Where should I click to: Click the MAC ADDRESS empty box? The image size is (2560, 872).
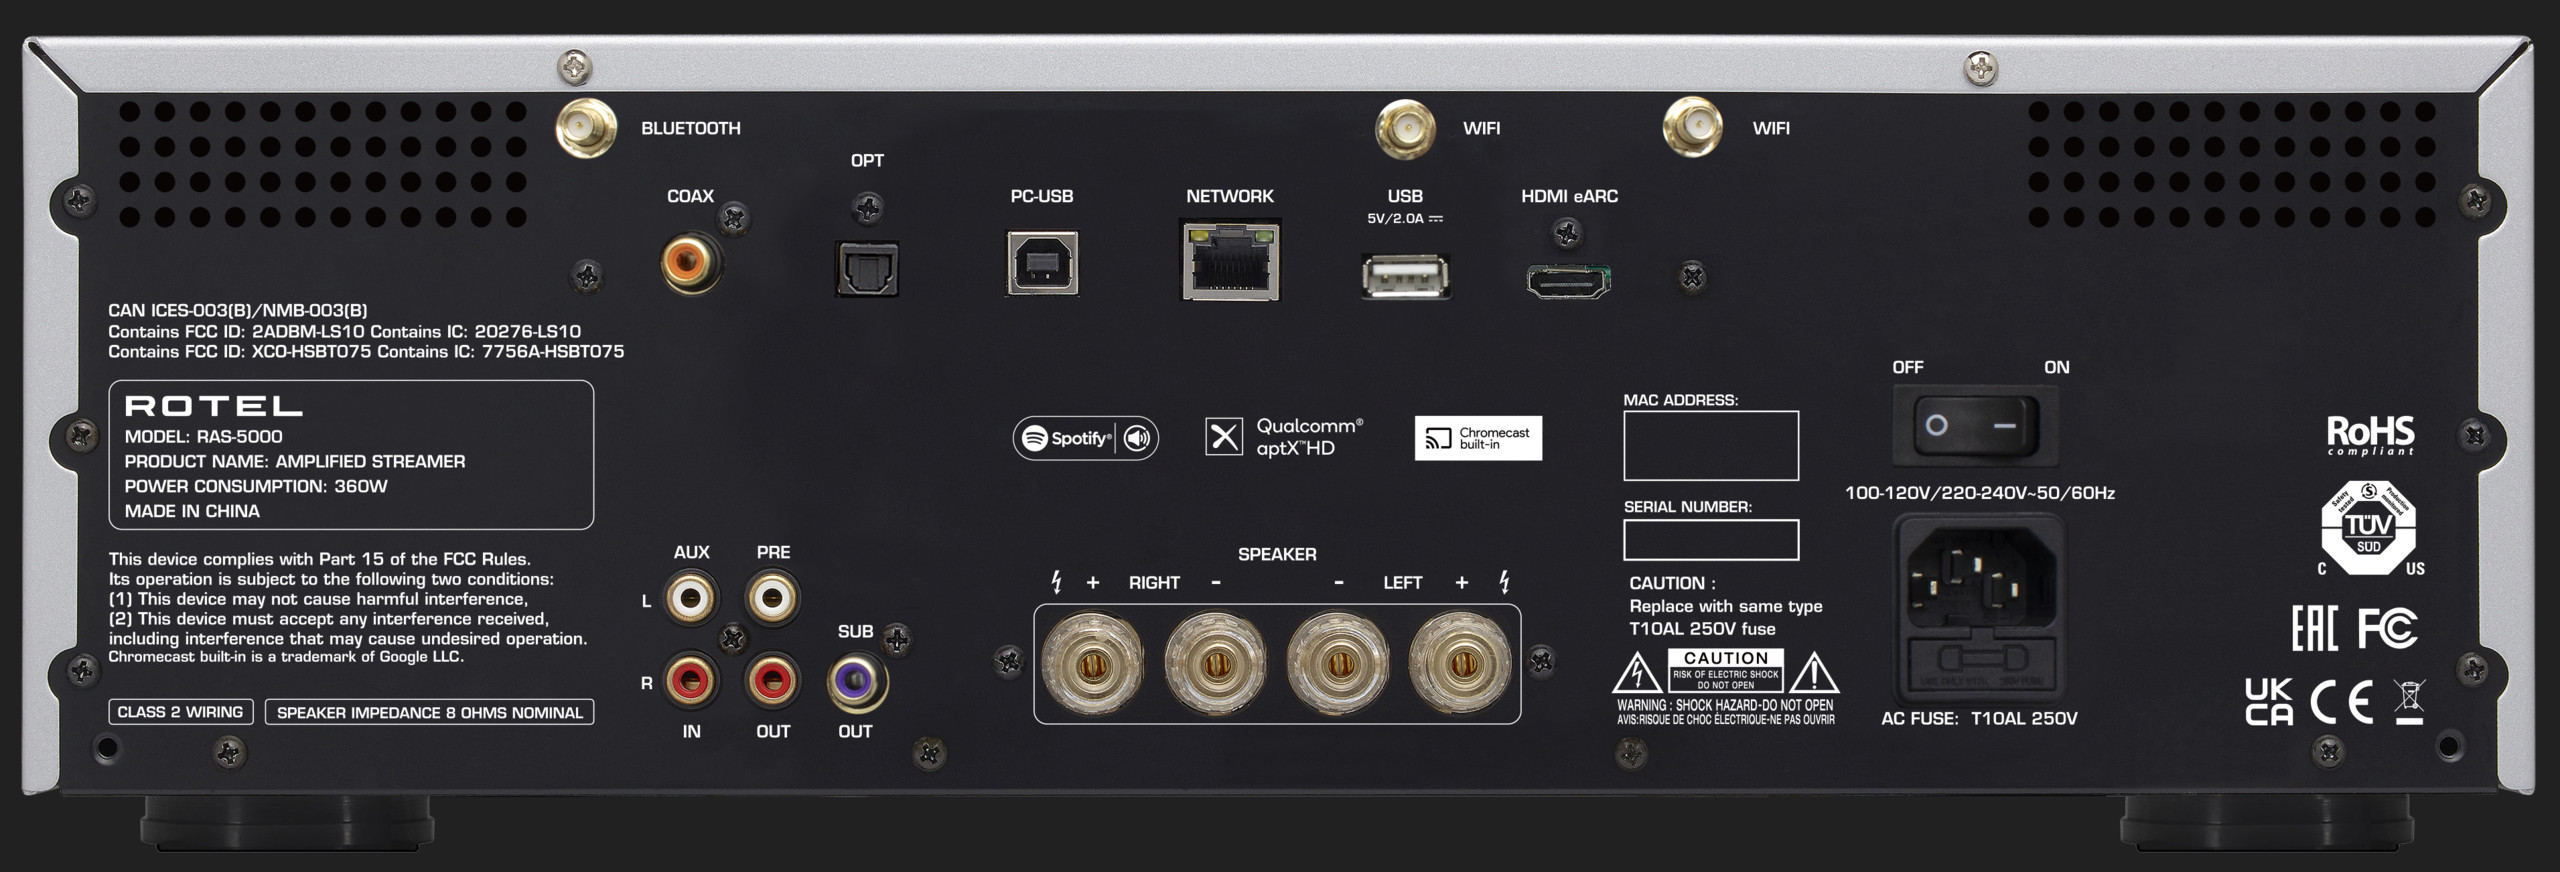[x=1710, y=446]
